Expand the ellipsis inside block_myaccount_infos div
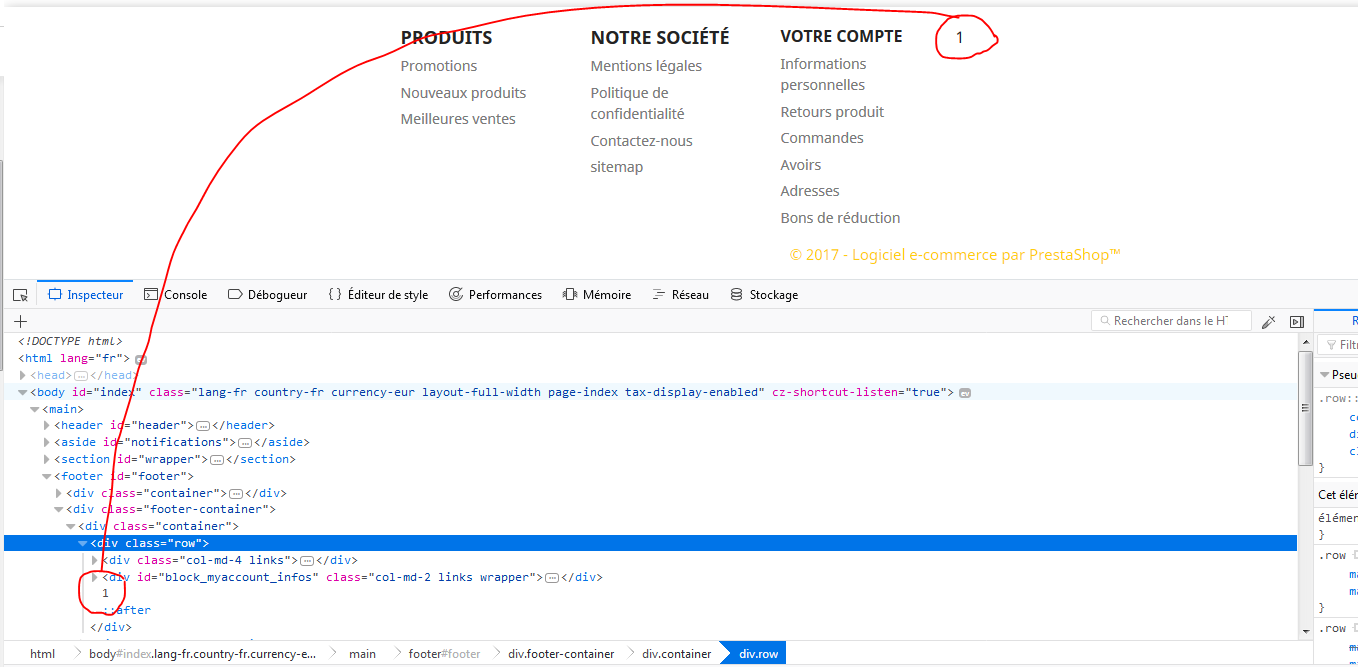This screenshot has width=1358, height=667. click(552, 578)
